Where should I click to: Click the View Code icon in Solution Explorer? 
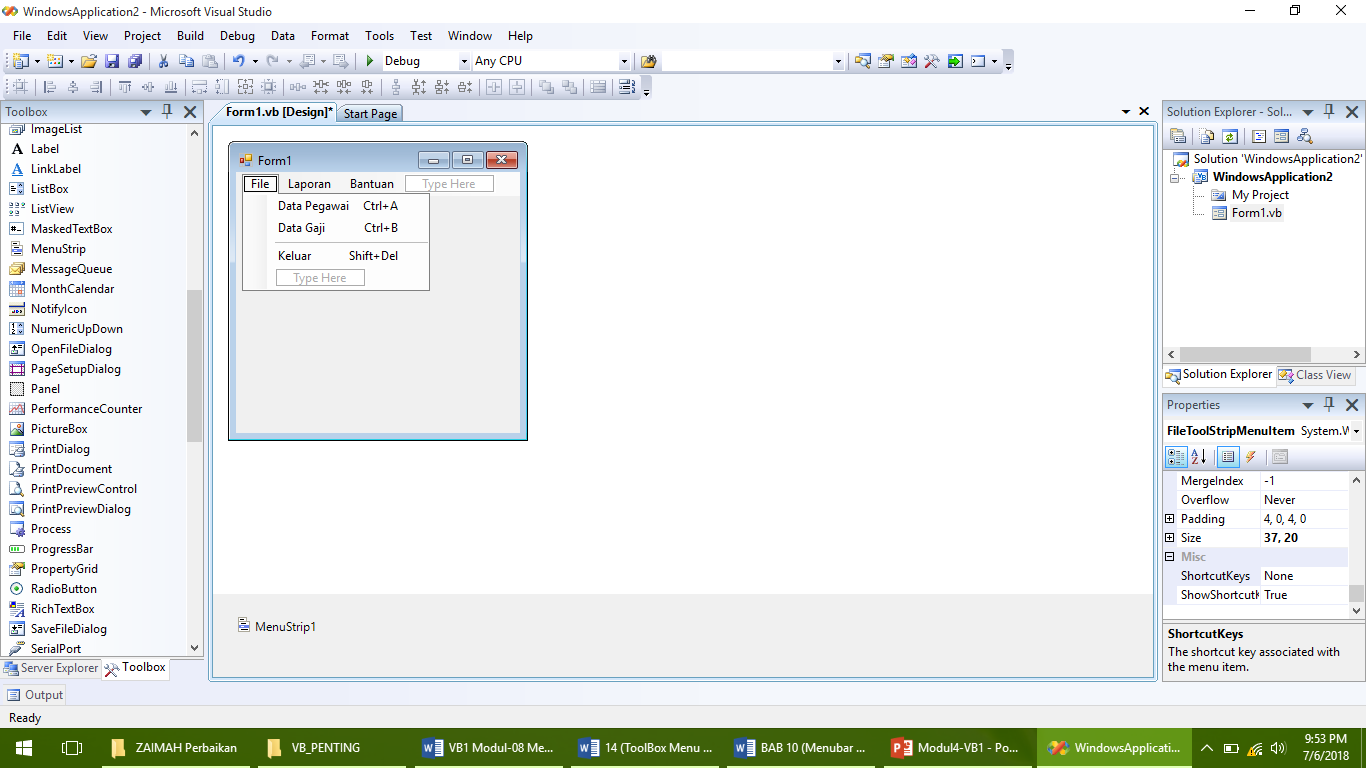[1258, 136]
